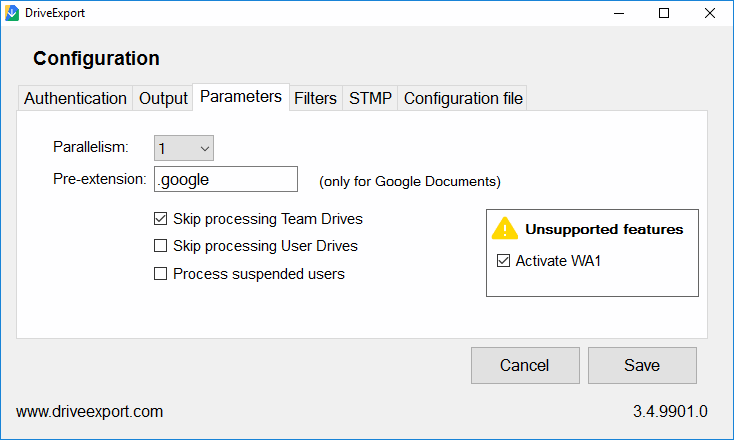Image resolution: width=734 pixels, height=440 pixels.
Task: Open the www.driveexport.com link
Action: [89, 412]
